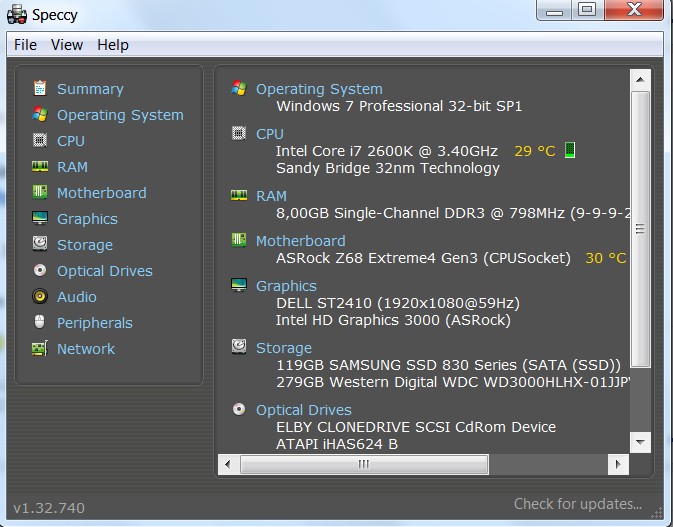
Task: Click chip icon beside CPU heading in summary
Action: click(239, 133)
